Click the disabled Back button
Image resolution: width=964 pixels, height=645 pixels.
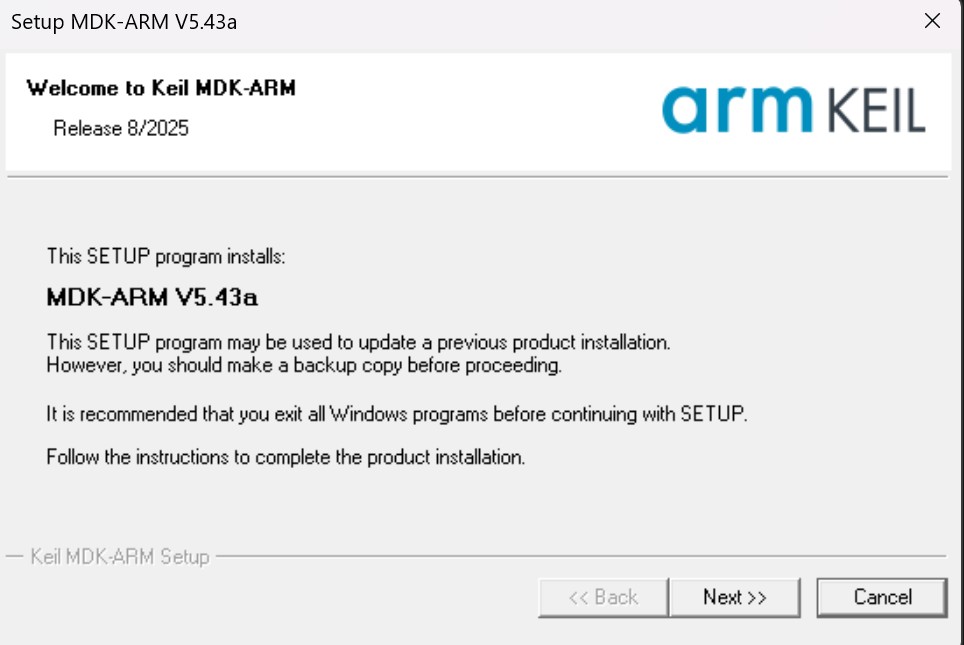point(602,597)
